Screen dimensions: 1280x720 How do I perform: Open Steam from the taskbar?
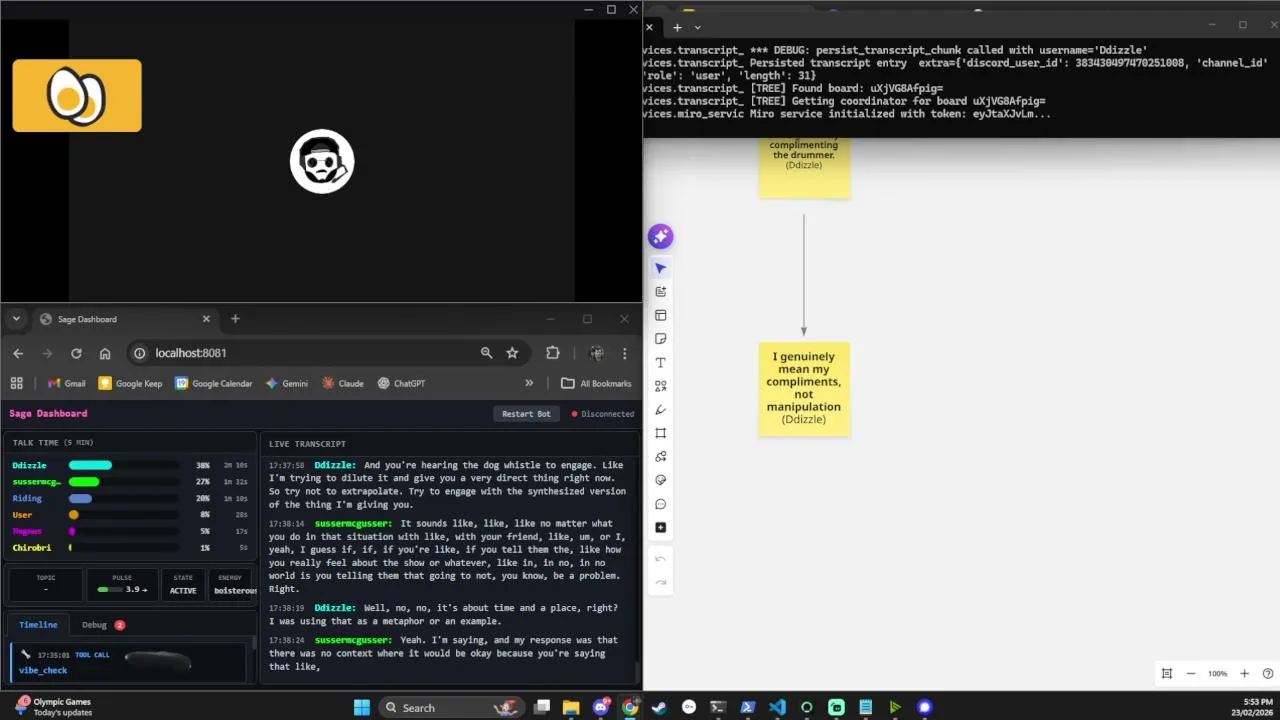point(659,707)
